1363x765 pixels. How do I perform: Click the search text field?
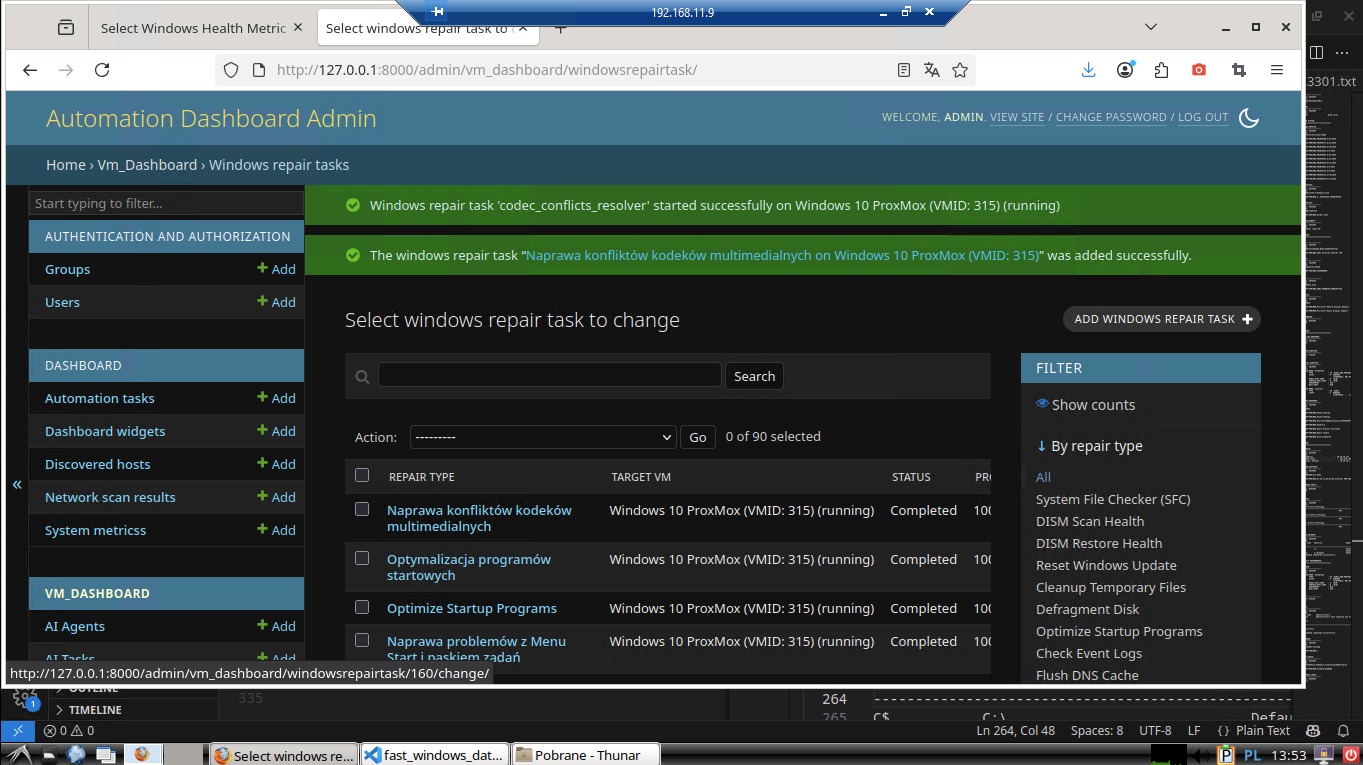(x=549, y=375)
